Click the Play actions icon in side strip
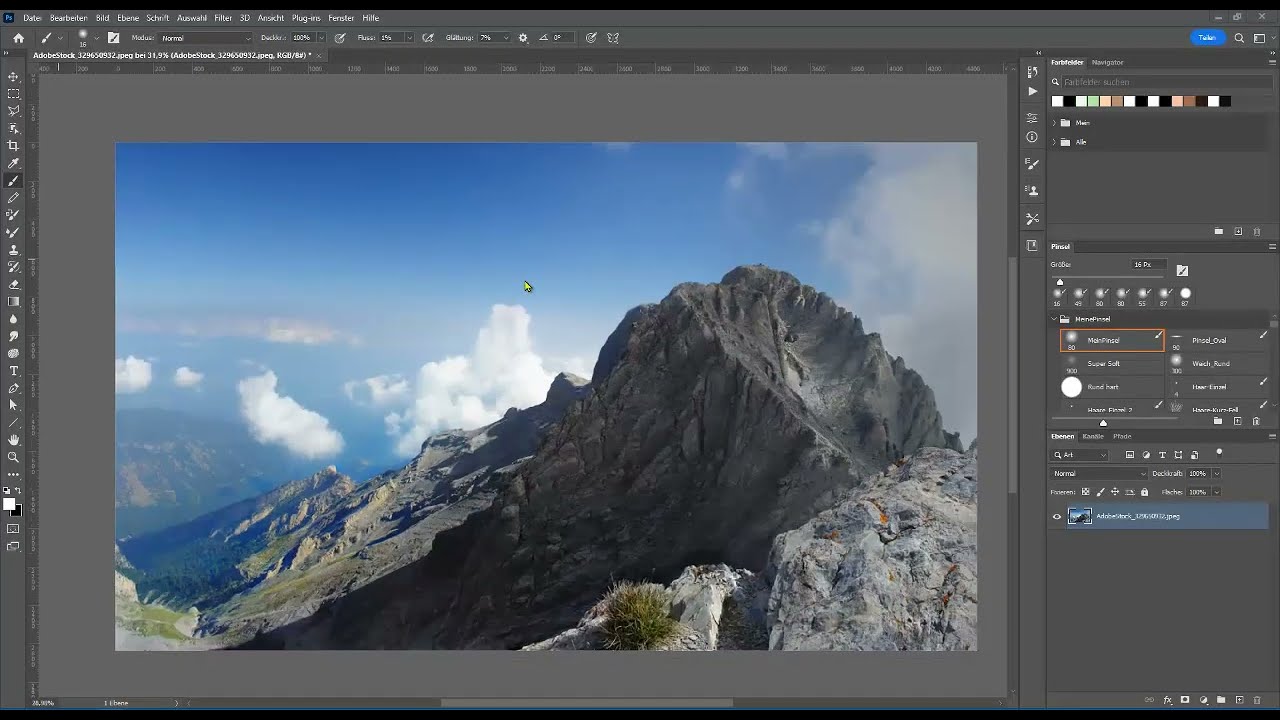 point(1032,91)
